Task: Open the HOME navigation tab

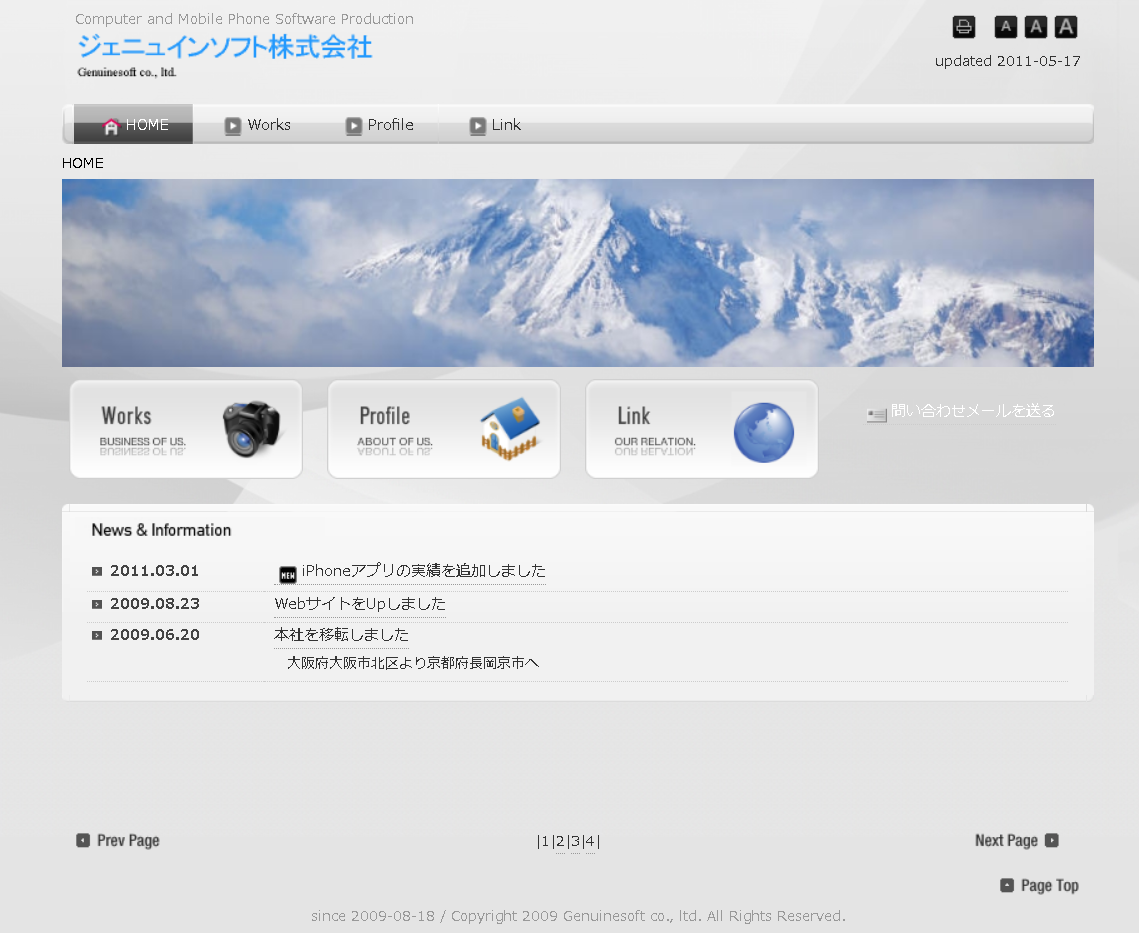Action: click(x=134, y=125)
